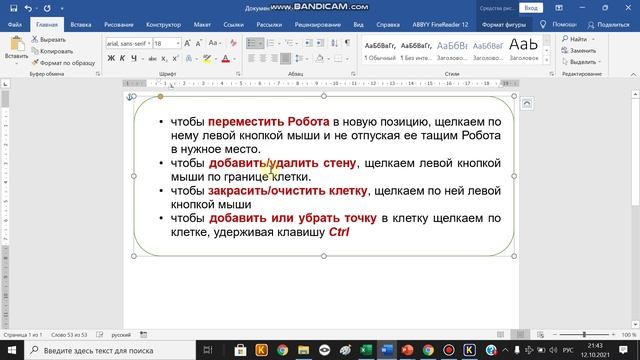The width and height of the screenshot is (640, 360).
Task: Click the redo/repeat icon in the title bar
Action: [47, 8]
